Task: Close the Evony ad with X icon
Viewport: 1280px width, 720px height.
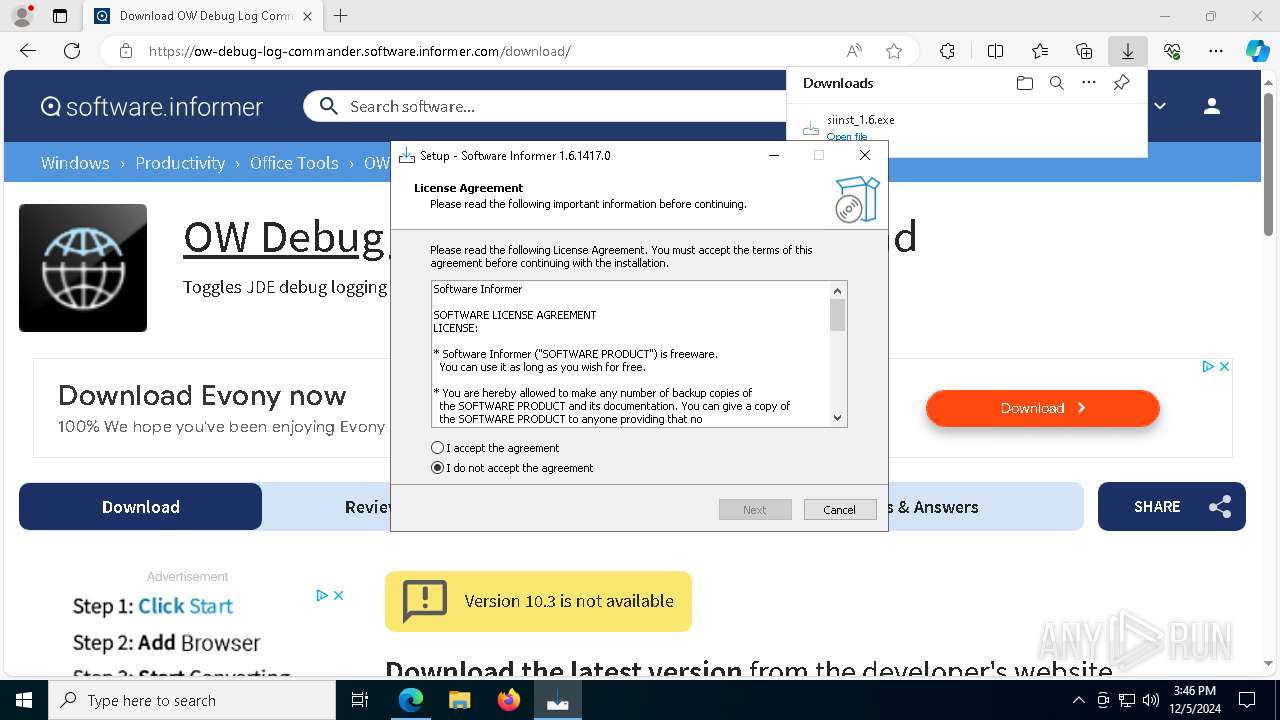Action: [x=1224, y=367]
